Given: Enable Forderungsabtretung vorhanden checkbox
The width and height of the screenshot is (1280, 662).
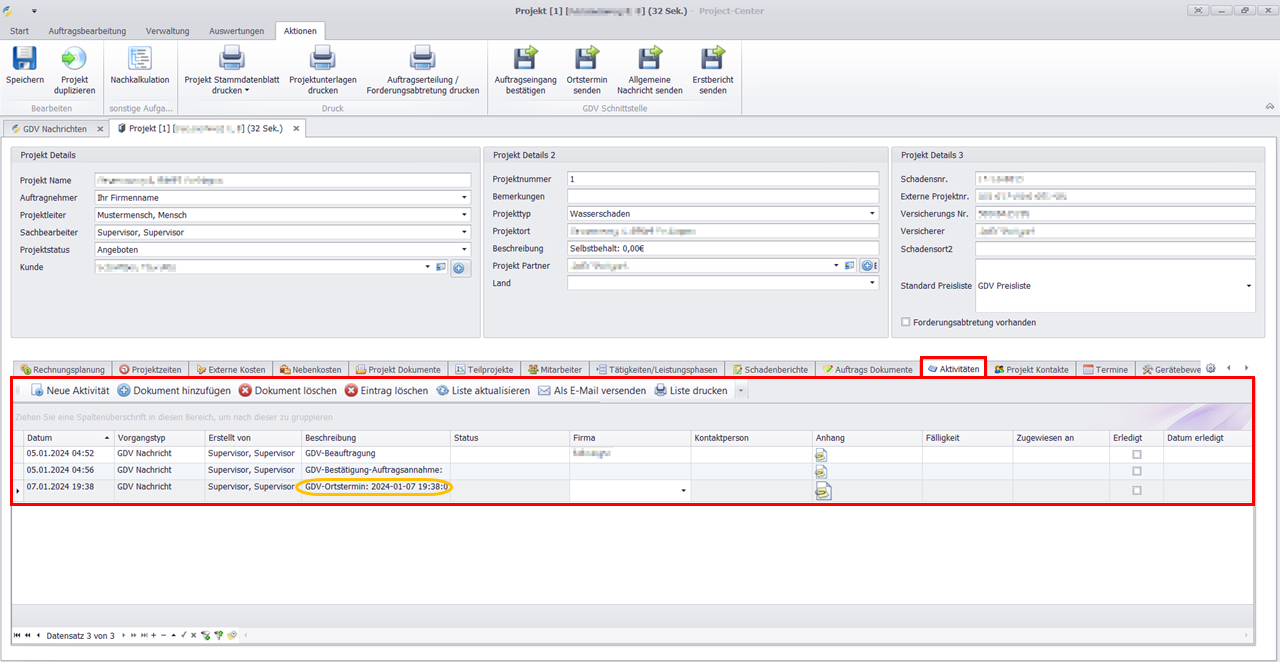Looking at the screenshot, I should (906, 323).
